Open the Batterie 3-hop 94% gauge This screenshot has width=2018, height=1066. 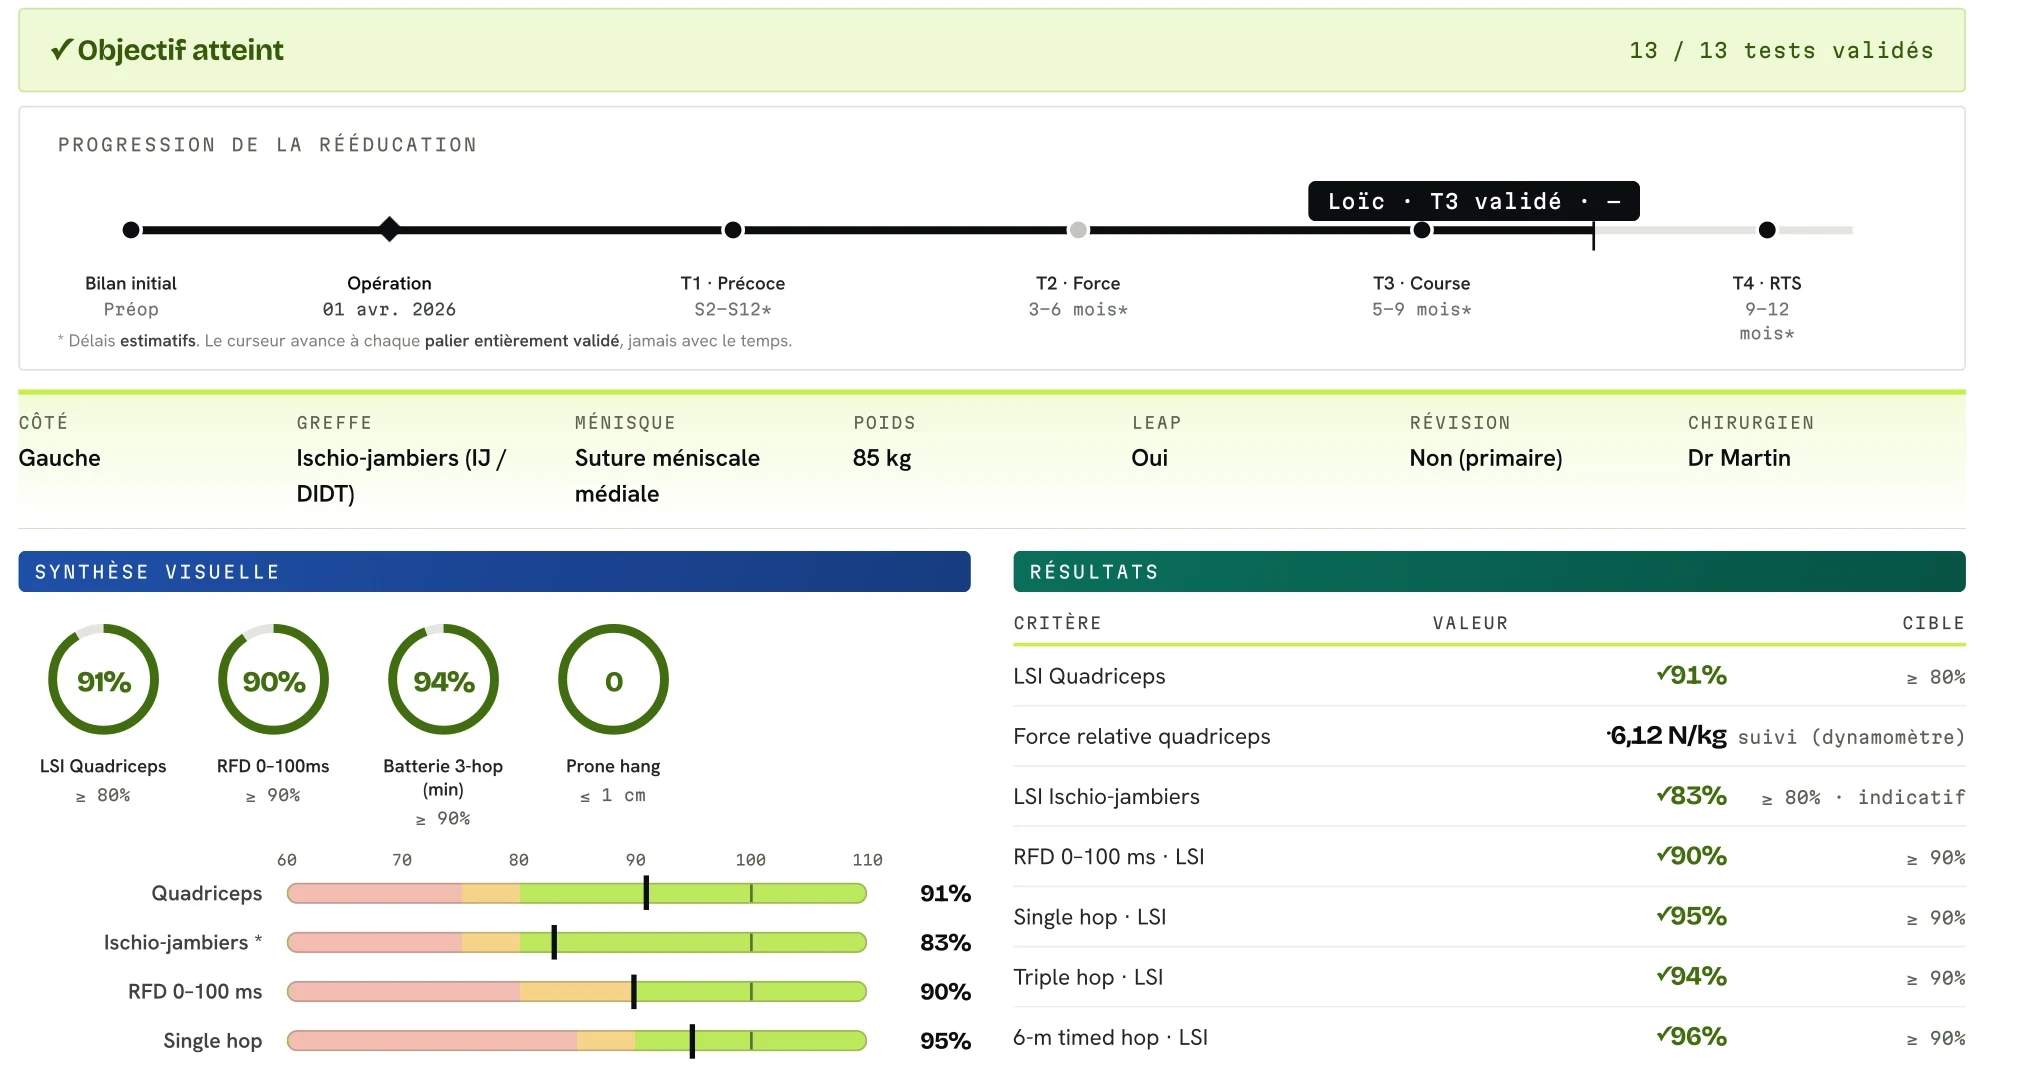[x=444, y=680]
